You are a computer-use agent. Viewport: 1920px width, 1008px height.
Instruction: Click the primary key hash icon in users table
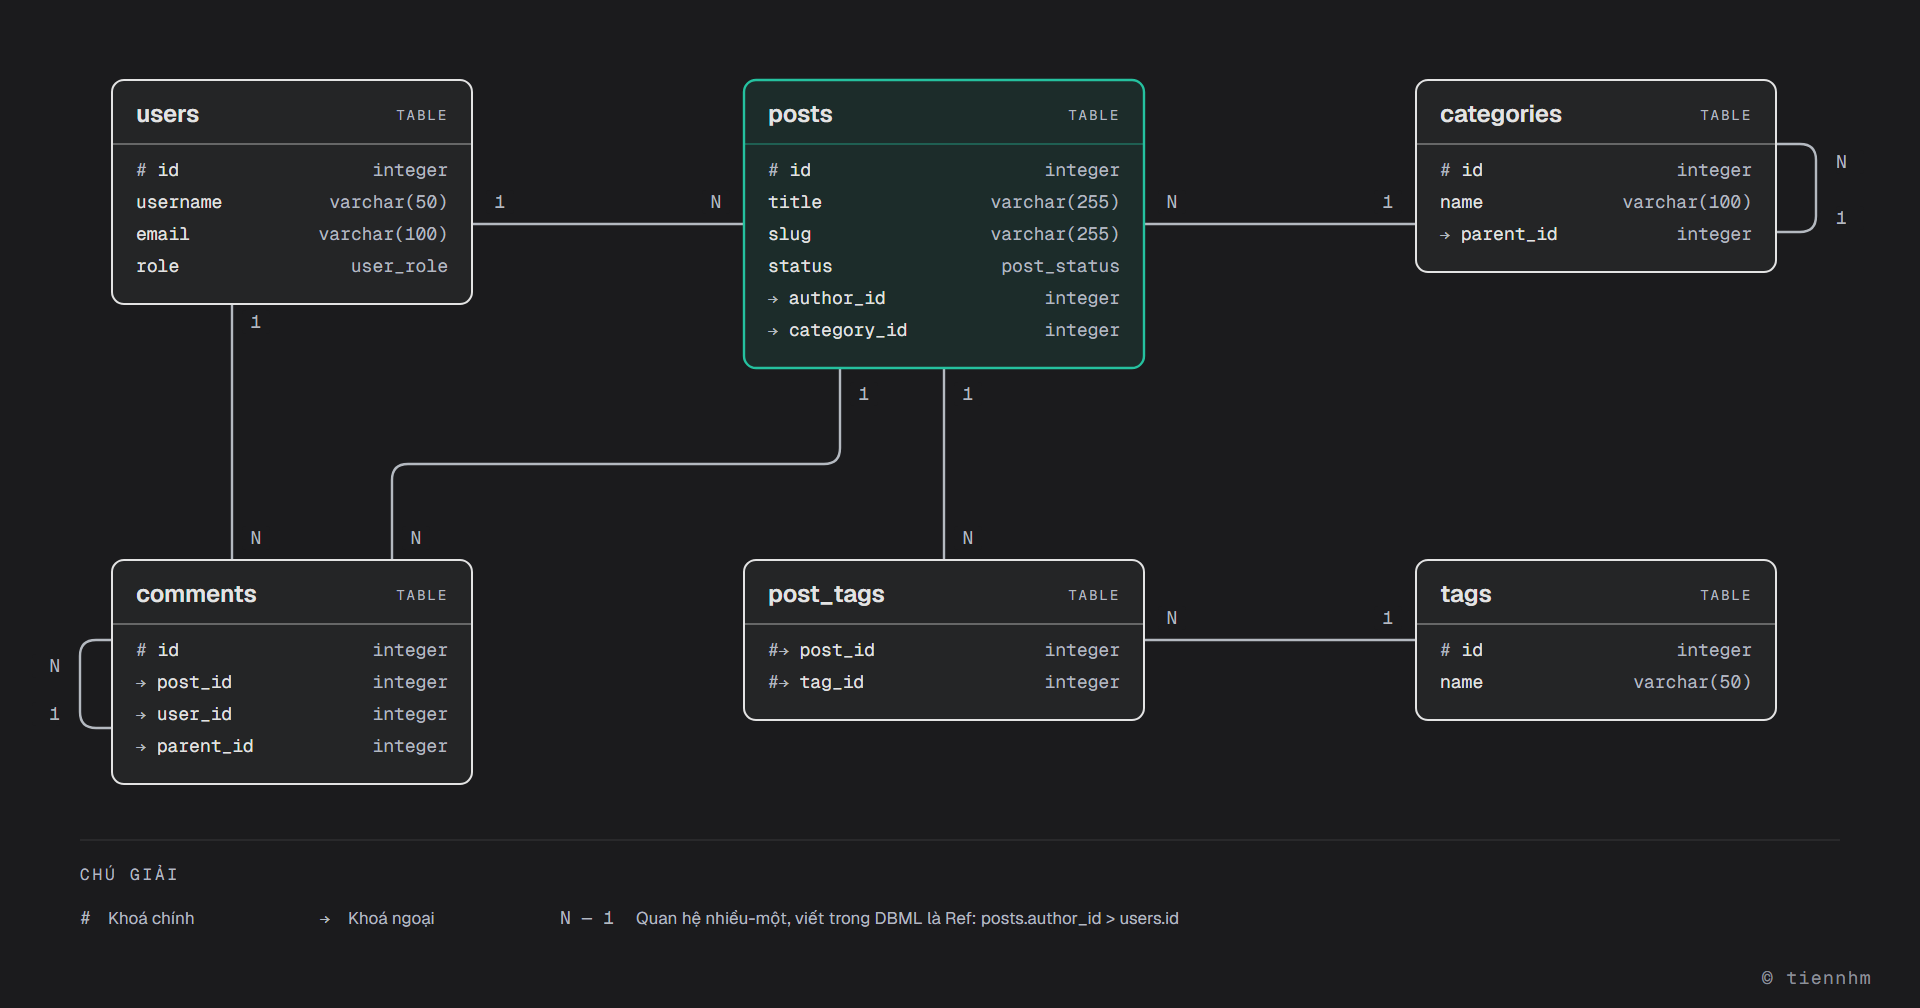click(141, 170)
